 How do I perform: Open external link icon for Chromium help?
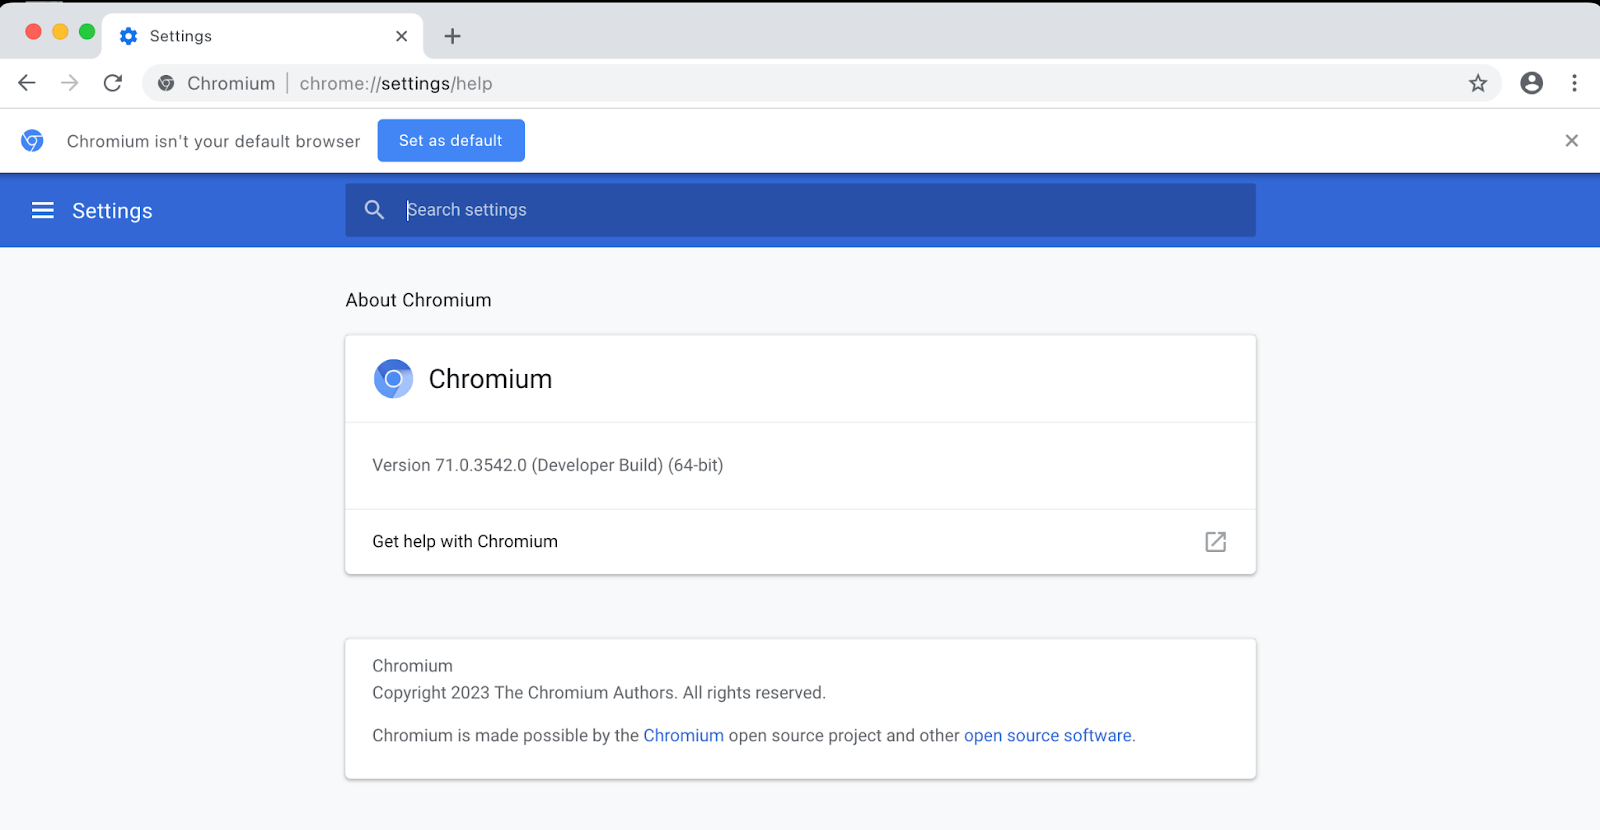[x=1215, y=541]
